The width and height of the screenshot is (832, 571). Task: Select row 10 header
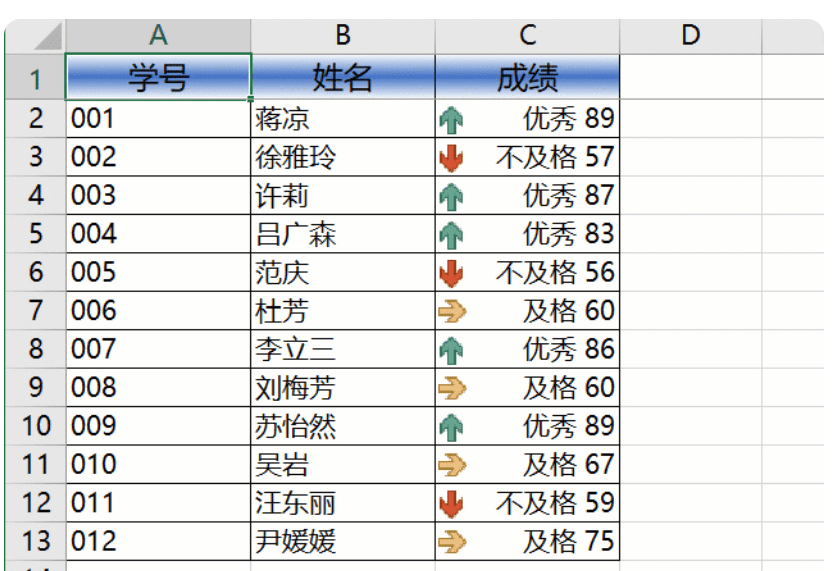(35, 426)
